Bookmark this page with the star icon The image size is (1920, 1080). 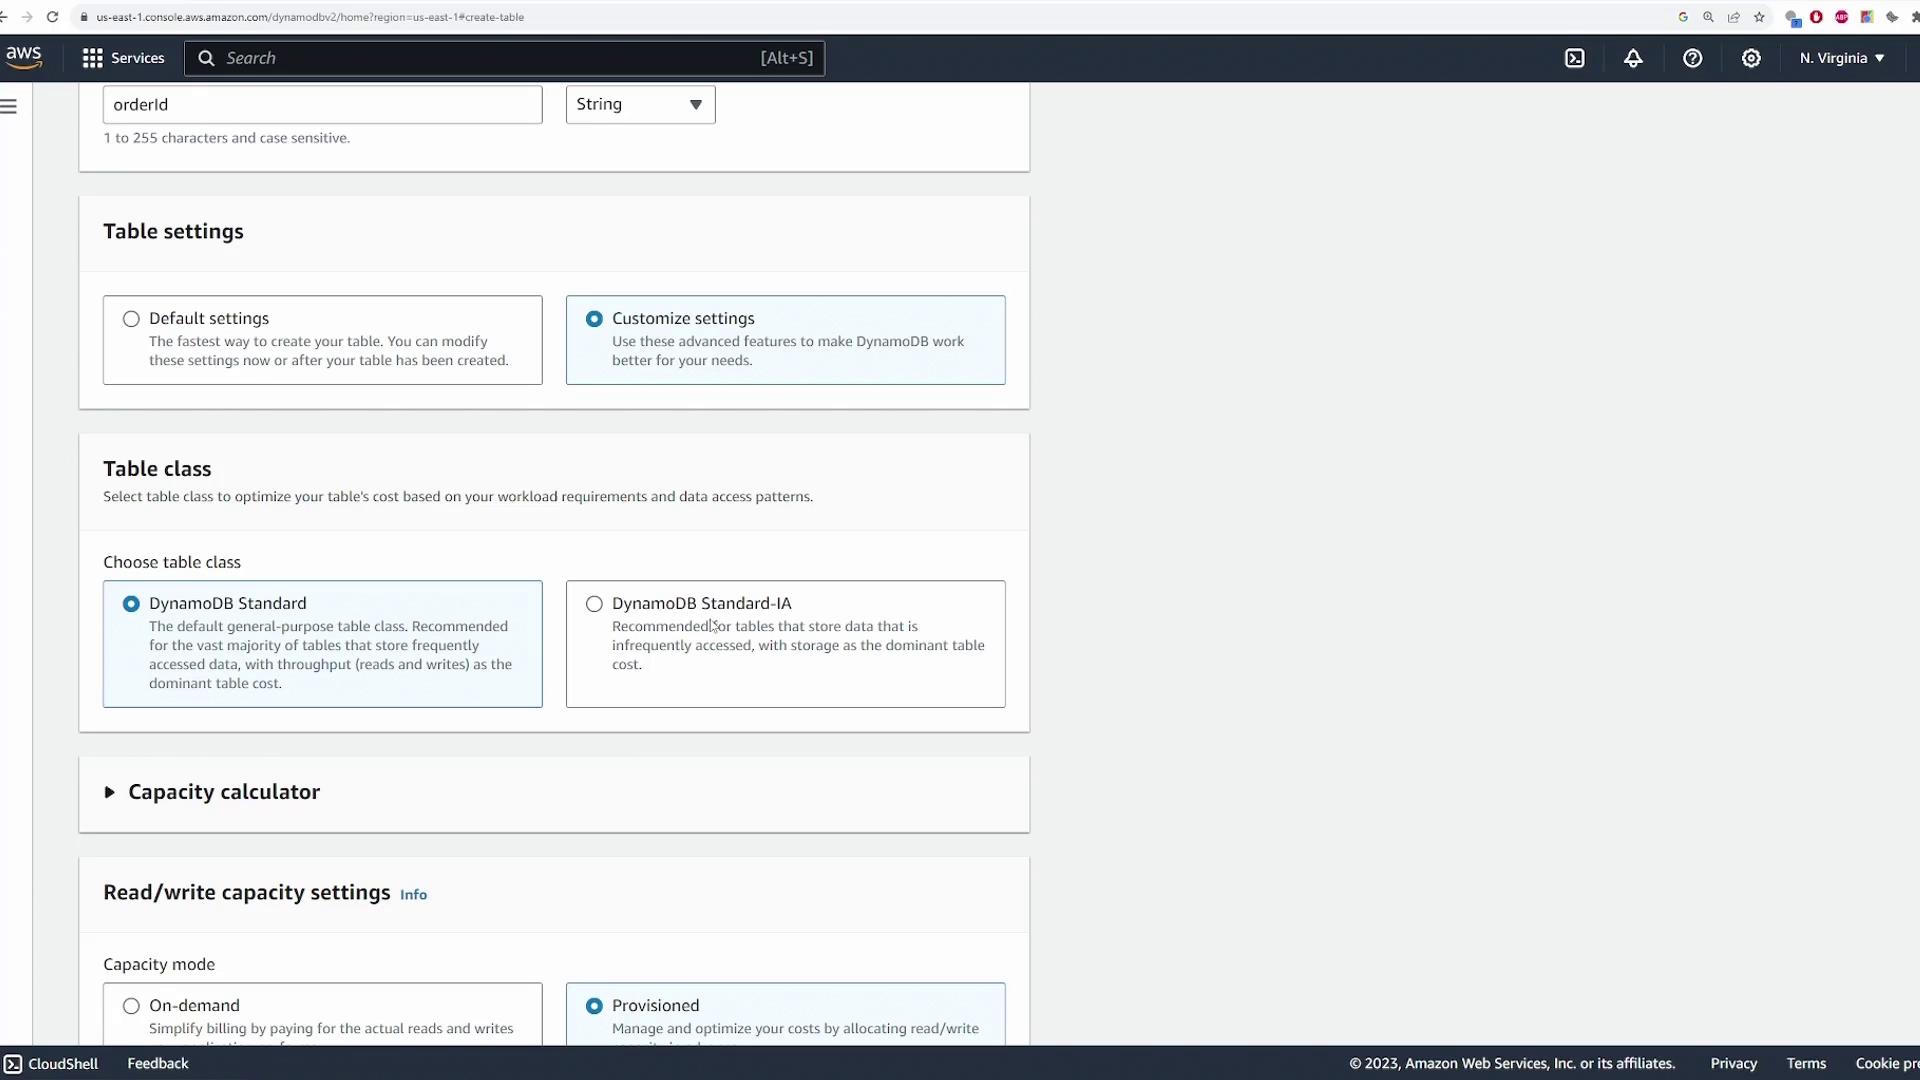click(1759, 17)
